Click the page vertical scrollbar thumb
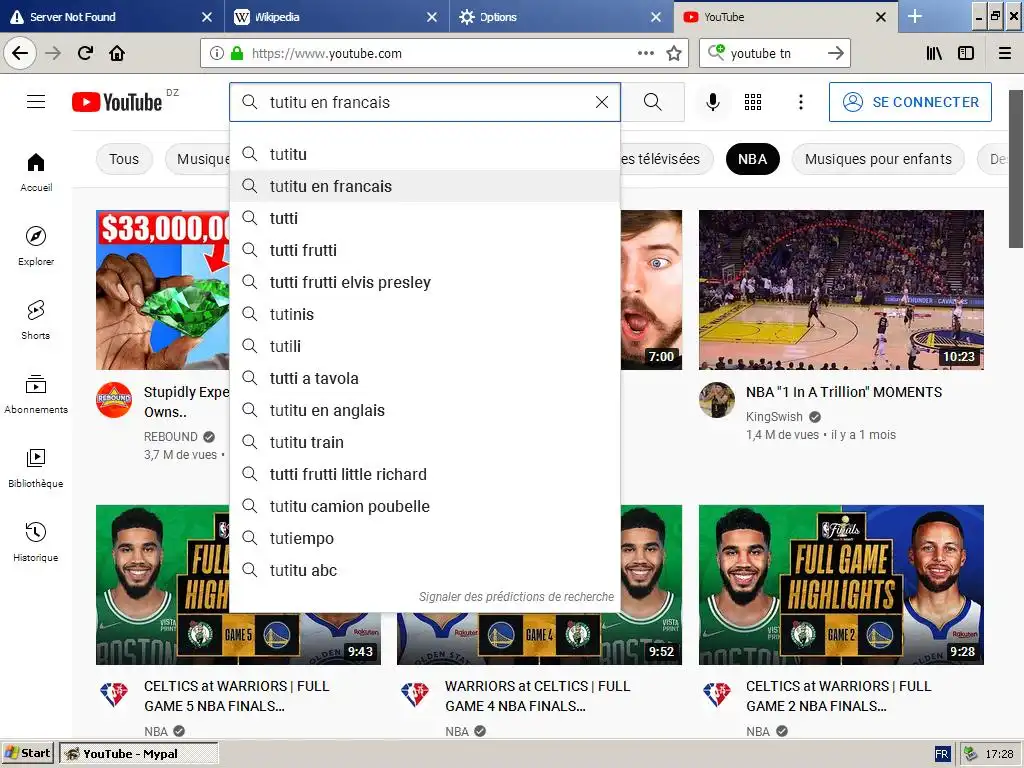The width and height of the screenshot is (1024, 768). (x=1016, y=168)
